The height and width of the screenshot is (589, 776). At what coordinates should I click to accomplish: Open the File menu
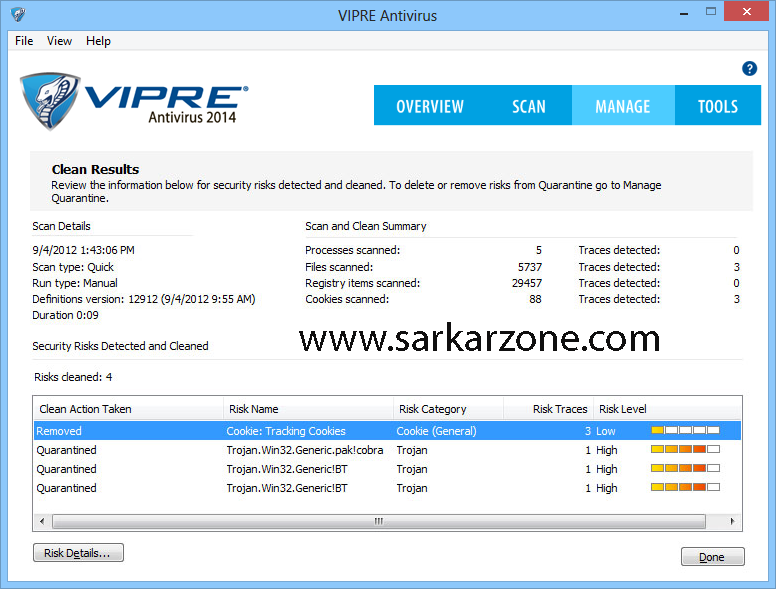(x=24, y=41)
